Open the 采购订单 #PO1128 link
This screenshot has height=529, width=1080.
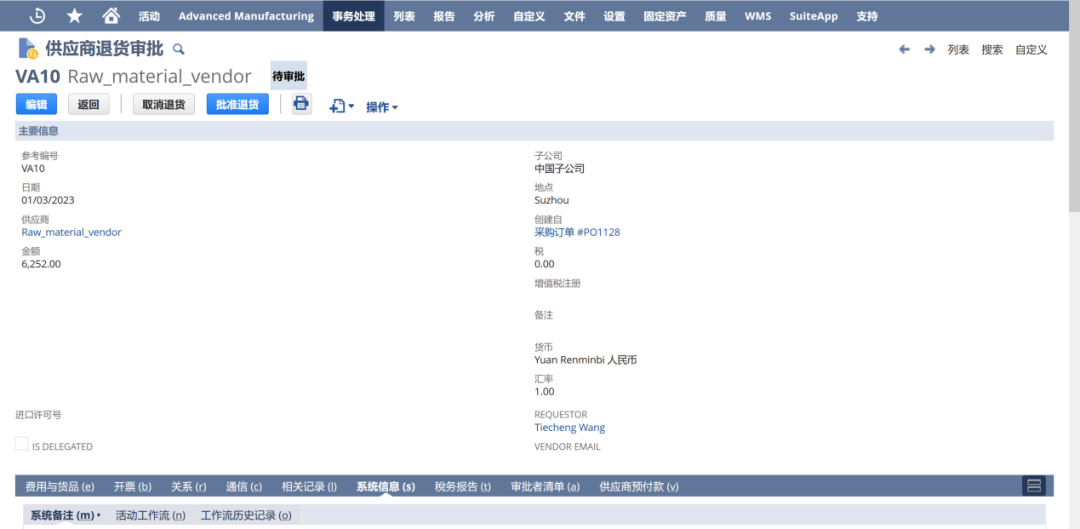577,232
